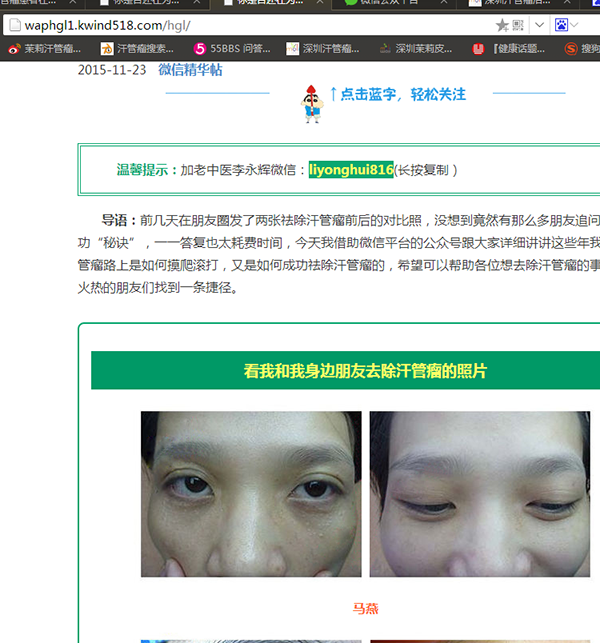Expand the address bar history dropdown chevron

[539, 25]
